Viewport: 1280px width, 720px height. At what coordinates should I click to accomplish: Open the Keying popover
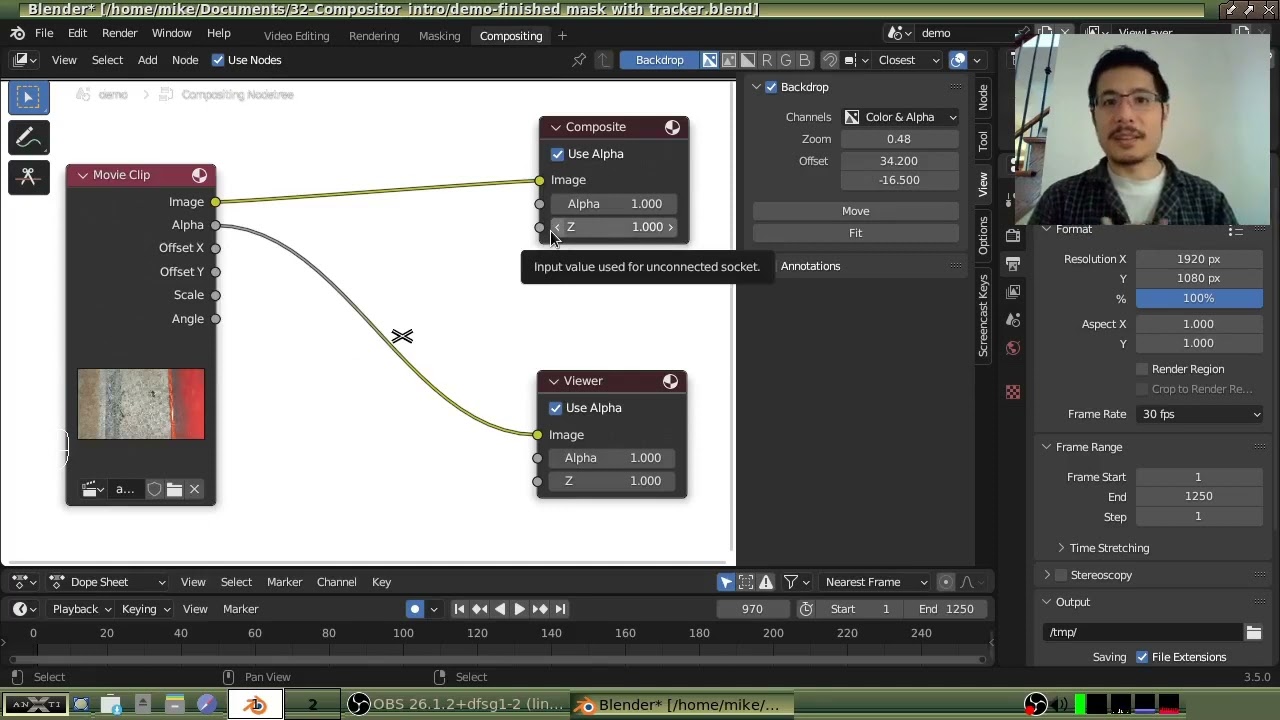(x=145, y=609)
